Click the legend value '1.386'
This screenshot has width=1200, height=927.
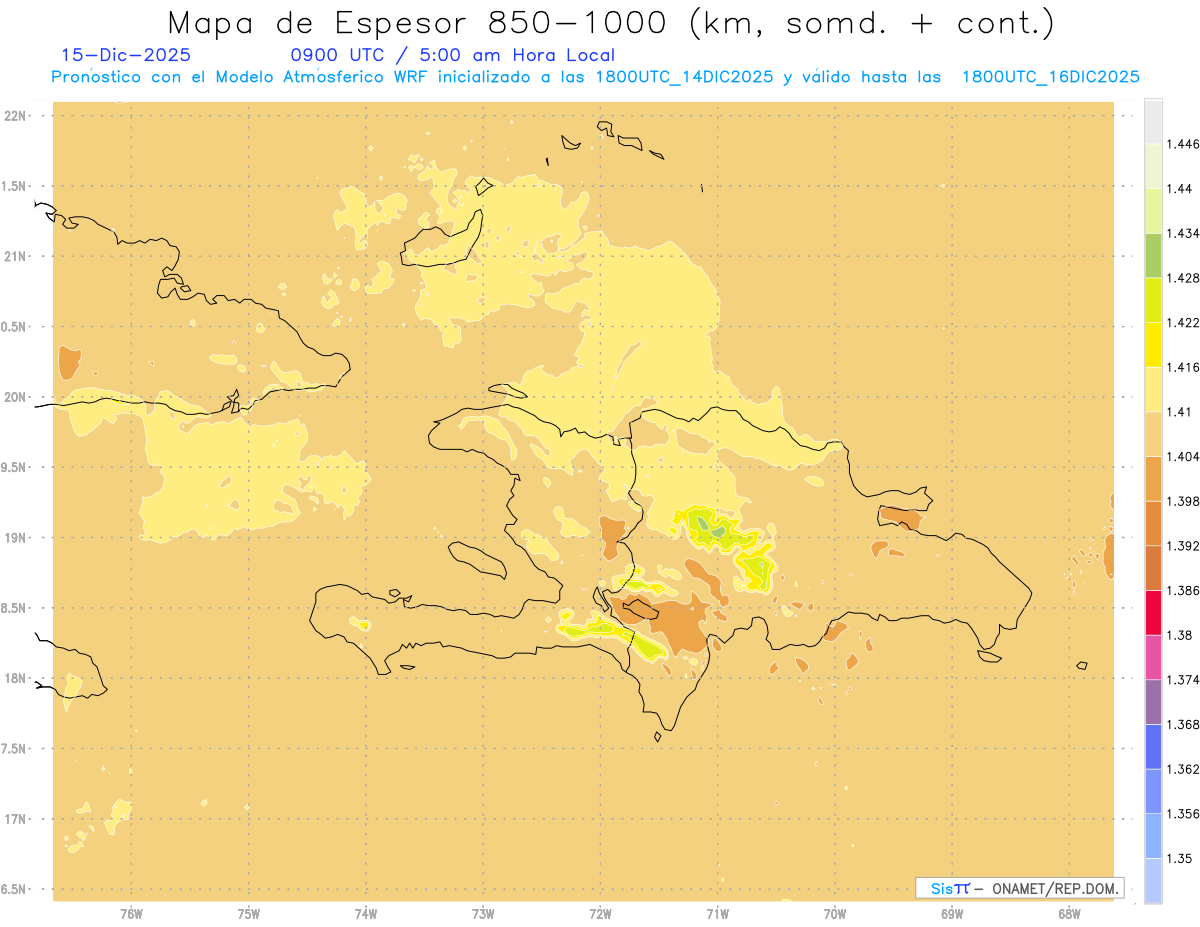(1185, 590)
